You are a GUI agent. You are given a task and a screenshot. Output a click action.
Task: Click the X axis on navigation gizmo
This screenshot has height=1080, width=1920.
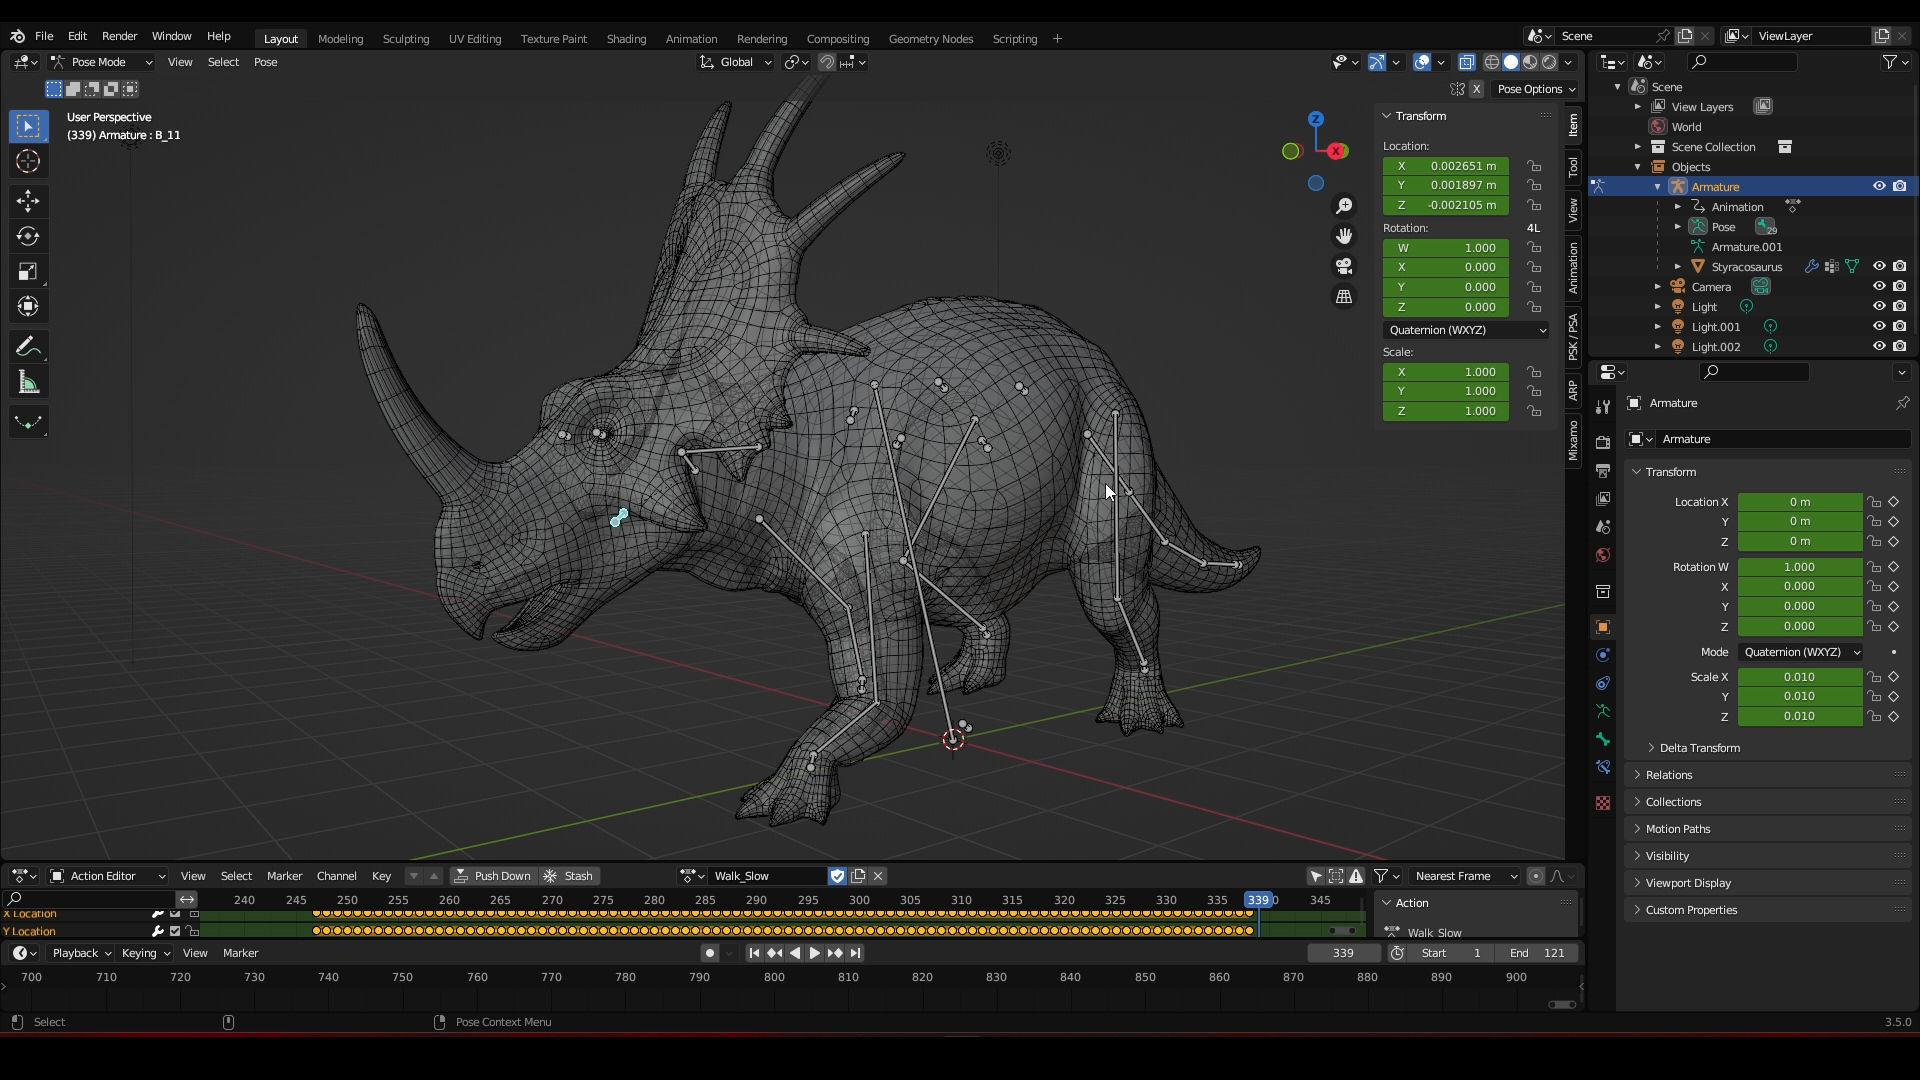click(1337, 151)
